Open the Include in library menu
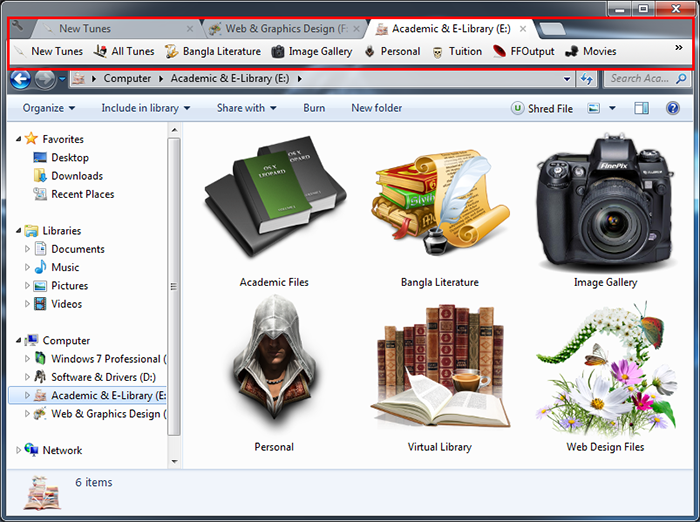Image resolution: width=700 pixels, height=522 pixels. point(146,108)
